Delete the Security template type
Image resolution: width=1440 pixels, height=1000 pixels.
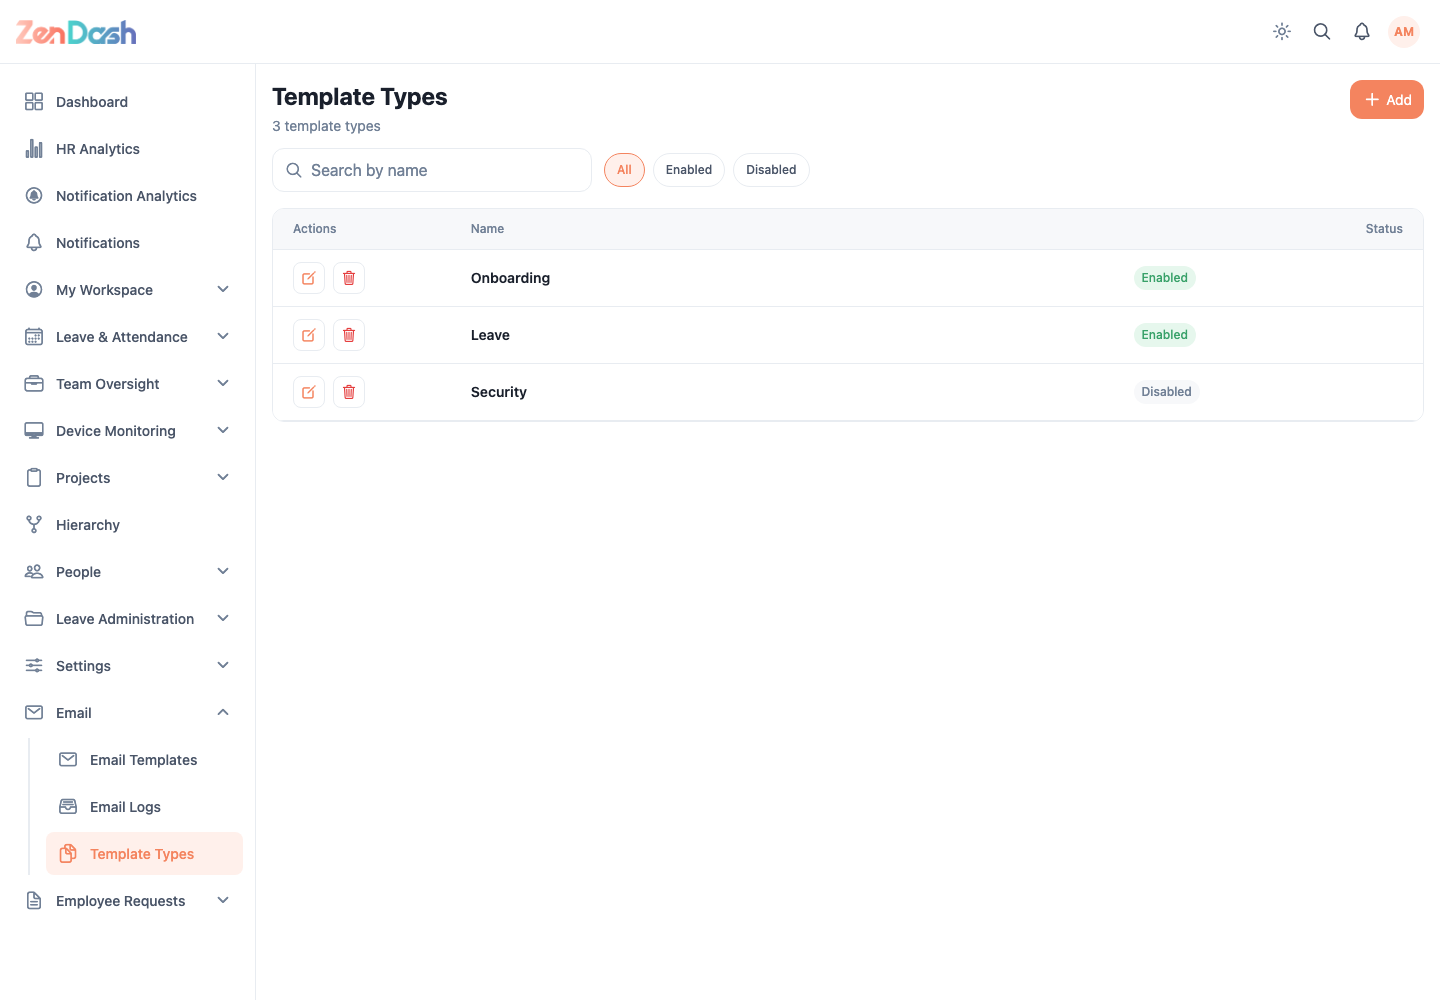click(349, 392)
